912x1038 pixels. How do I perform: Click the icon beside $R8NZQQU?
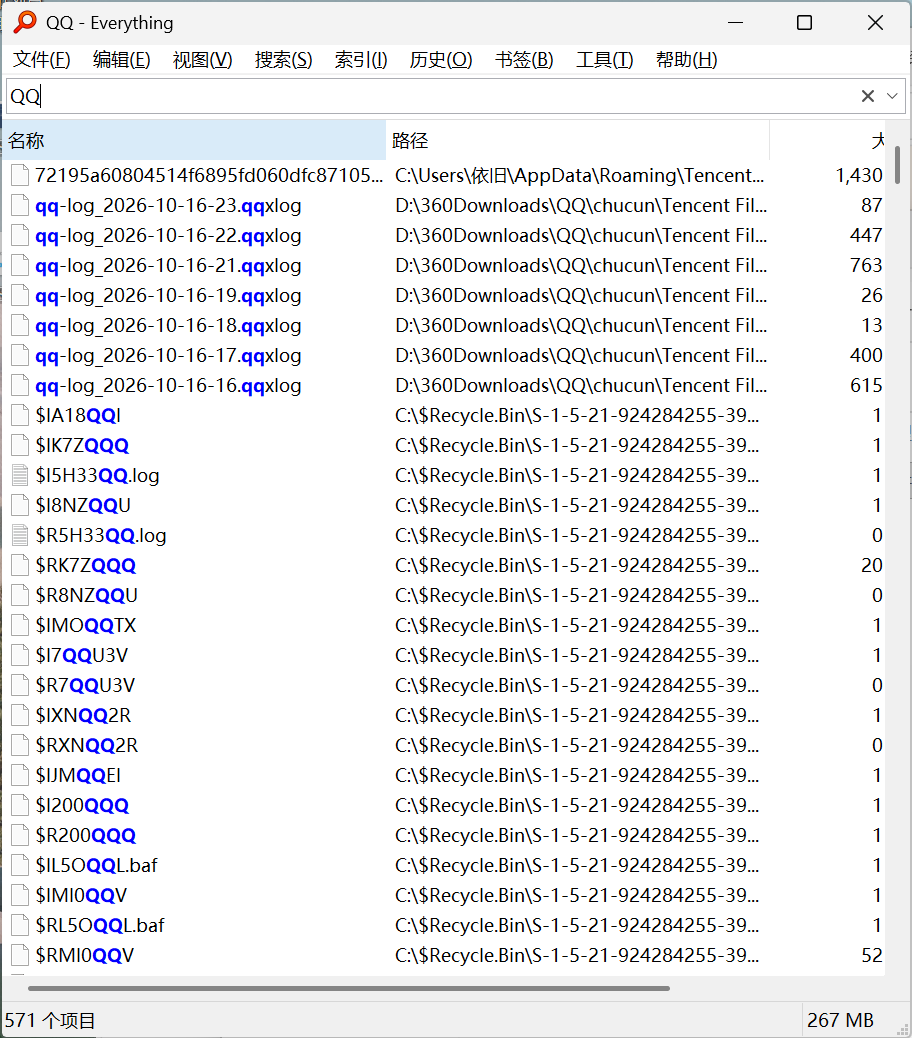pyautogui.click(x=21, y=595)
